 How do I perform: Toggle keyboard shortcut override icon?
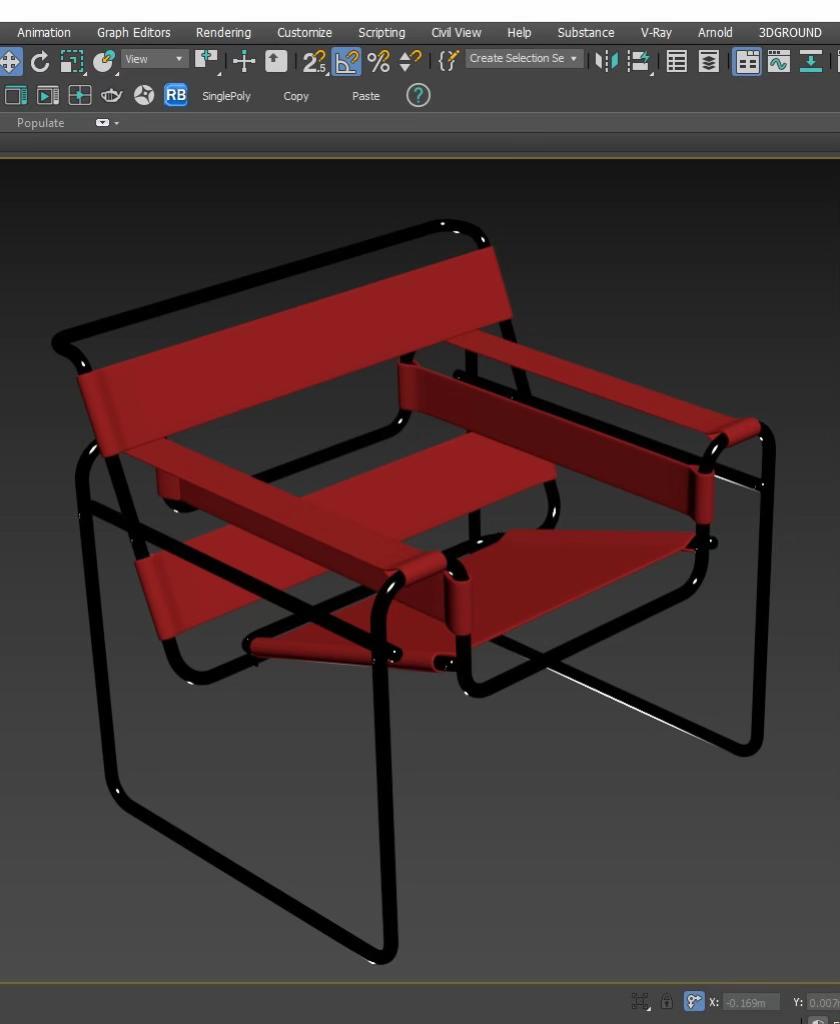click(x=276, y=61)
